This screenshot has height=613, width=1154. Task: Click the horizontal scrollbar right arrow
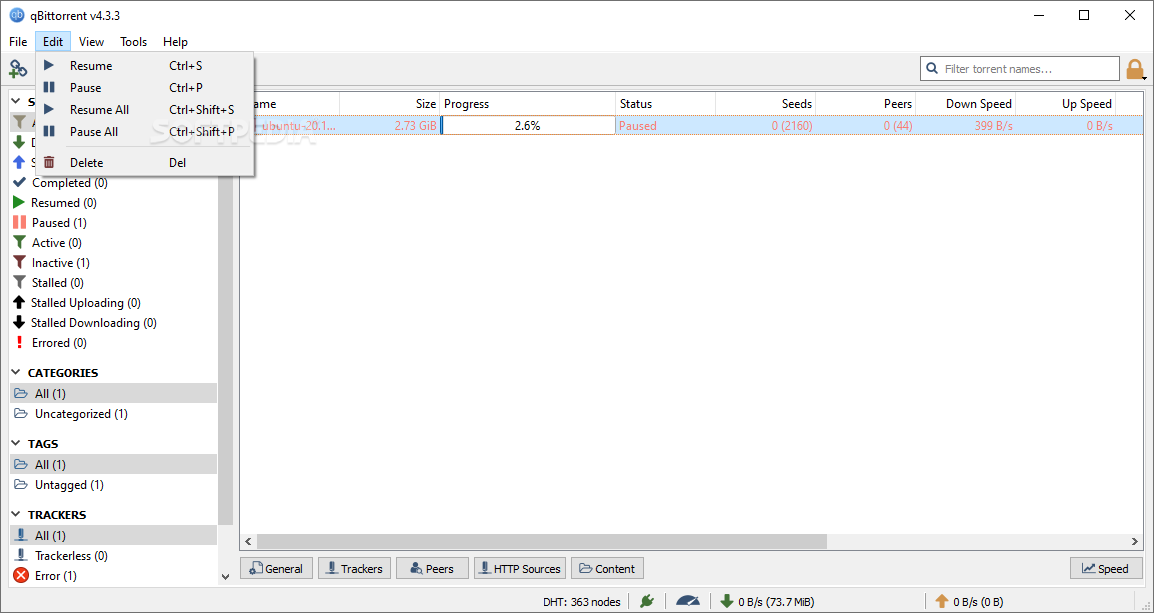(1135, 542)
